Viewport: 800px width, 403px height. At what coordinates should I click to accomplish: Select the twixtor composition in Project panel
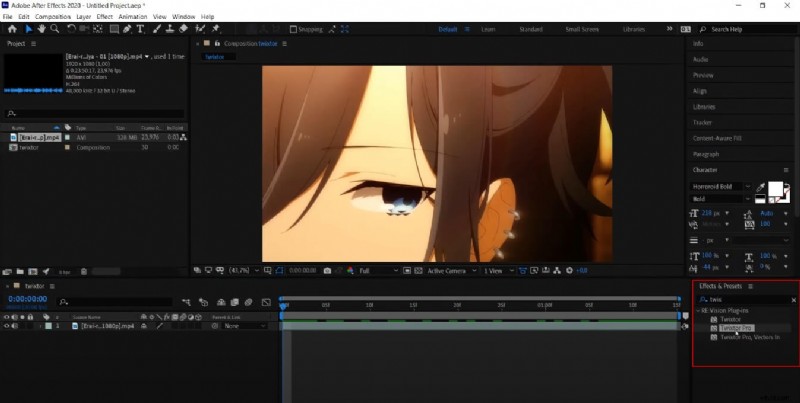29,147
